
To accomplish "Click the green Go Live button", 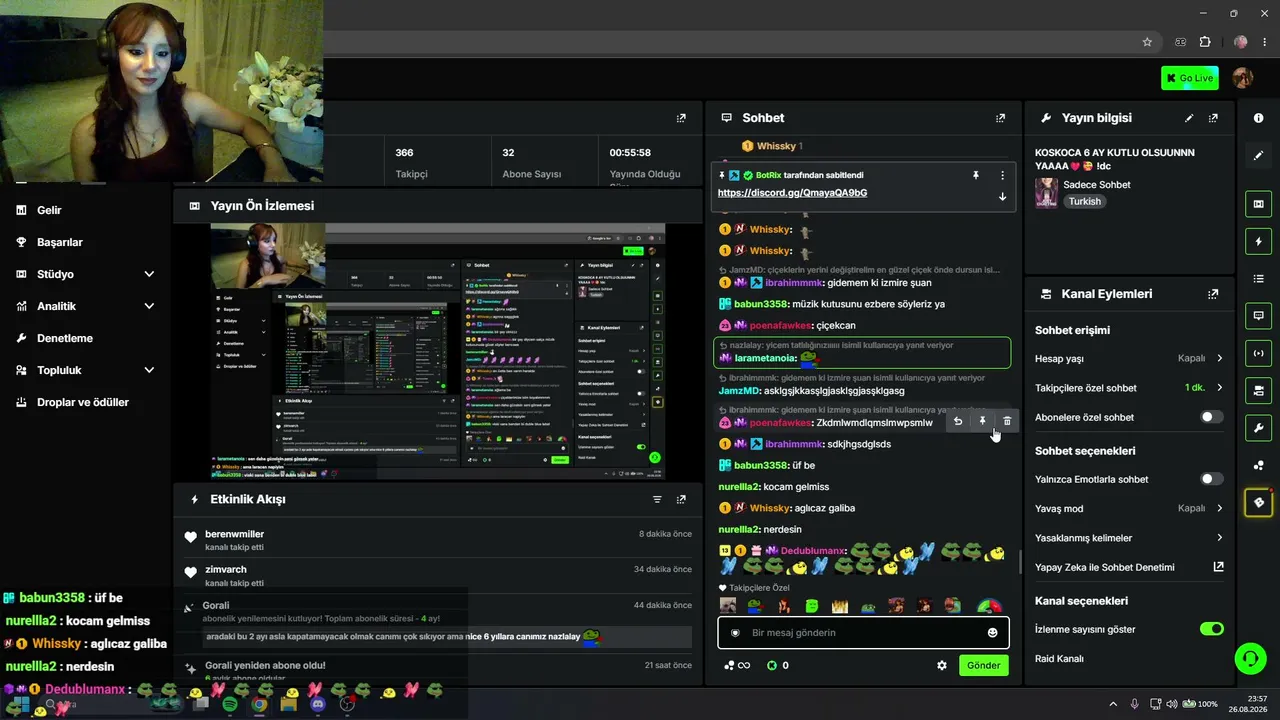I will click(x=1190, y=78).
